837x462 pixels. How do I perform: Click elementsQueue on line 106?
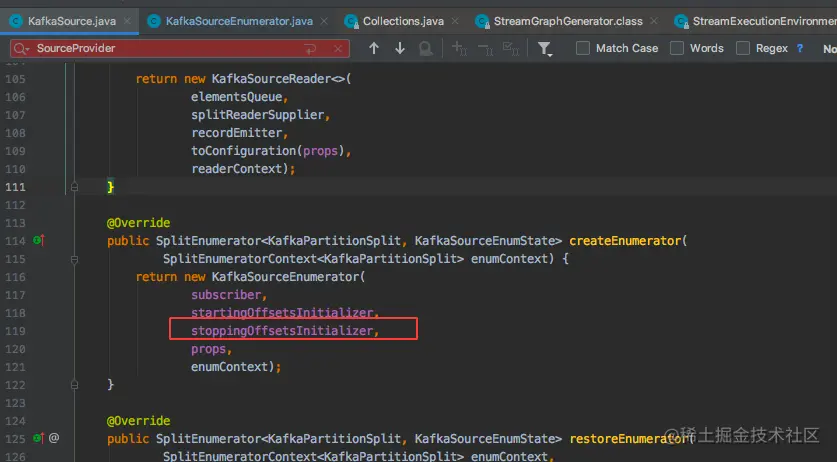tap(236, 97)
